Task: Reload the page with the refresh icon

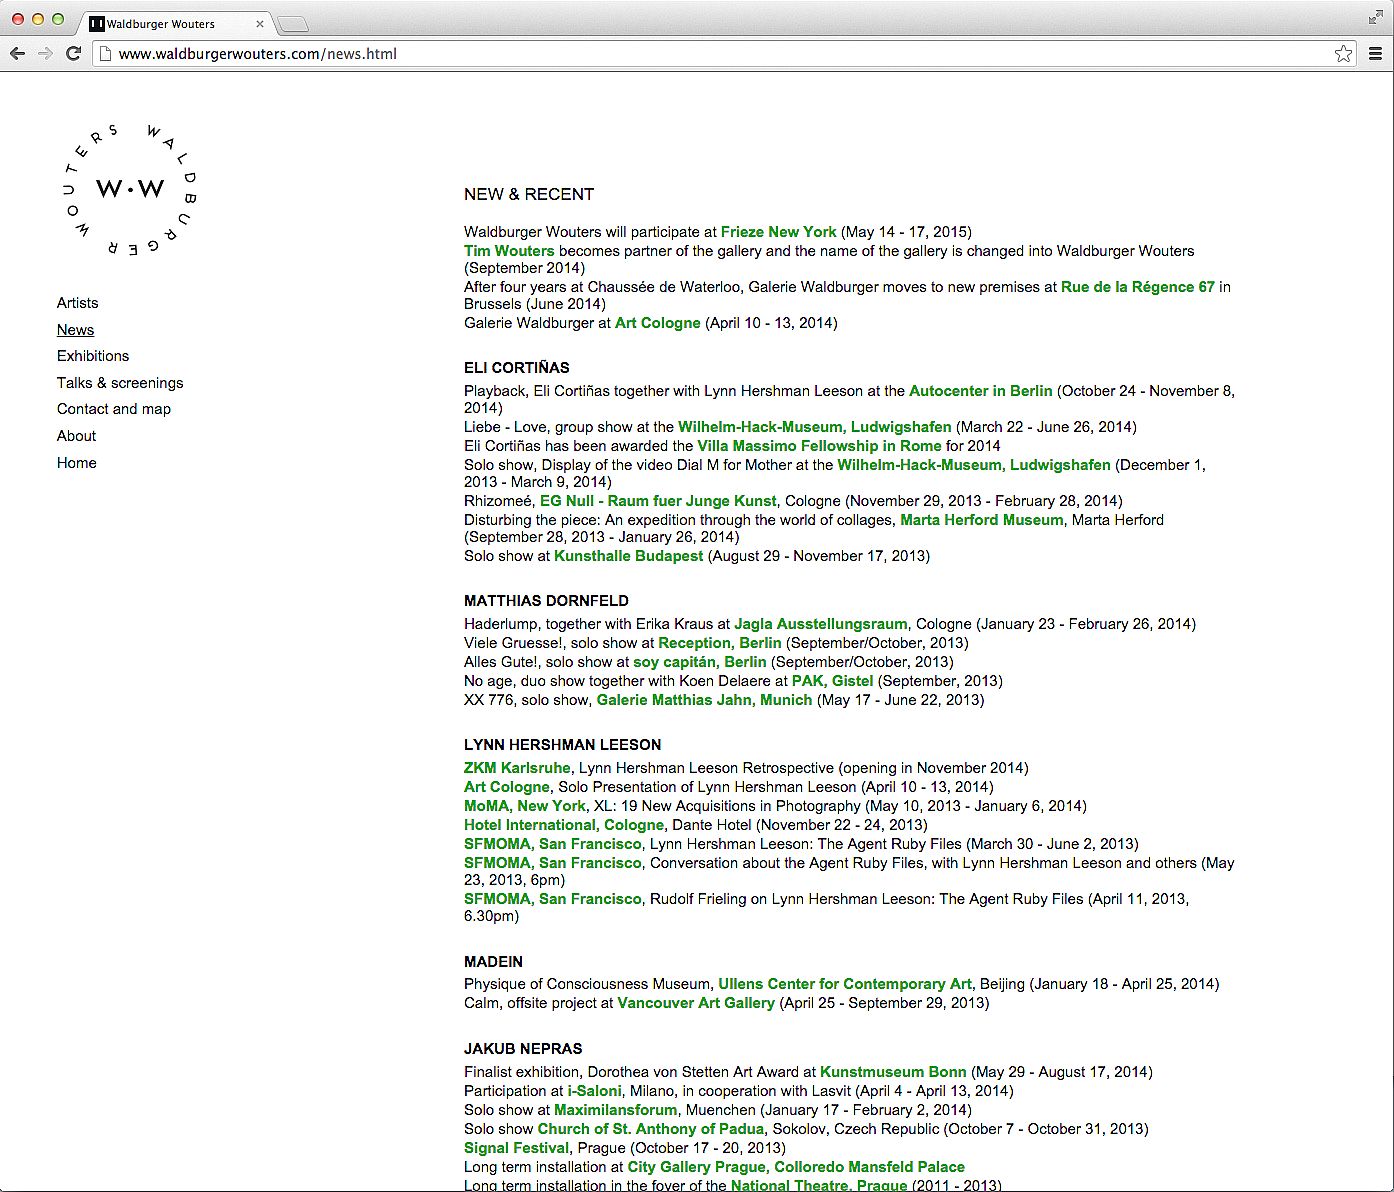Action: 73,54
